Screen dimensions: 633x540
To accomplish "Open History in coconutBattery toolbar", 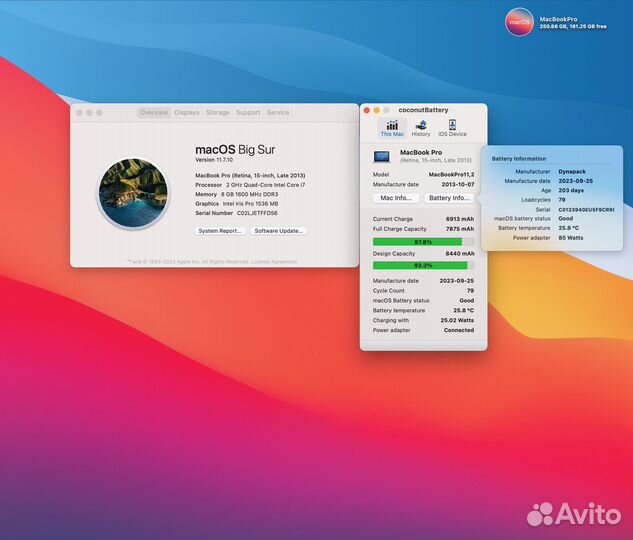I will click(x=421, y=128).
